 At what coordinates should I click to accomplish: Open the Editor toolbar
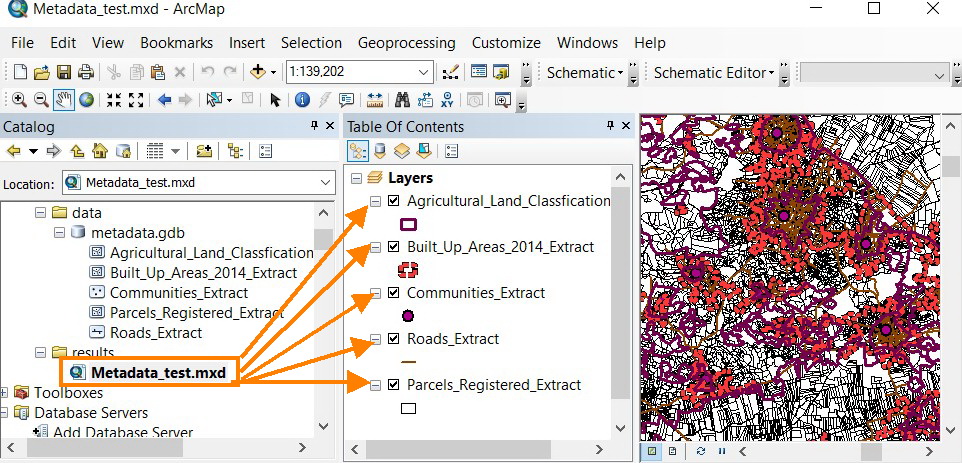pyautogui.click(x=450, y=72)
